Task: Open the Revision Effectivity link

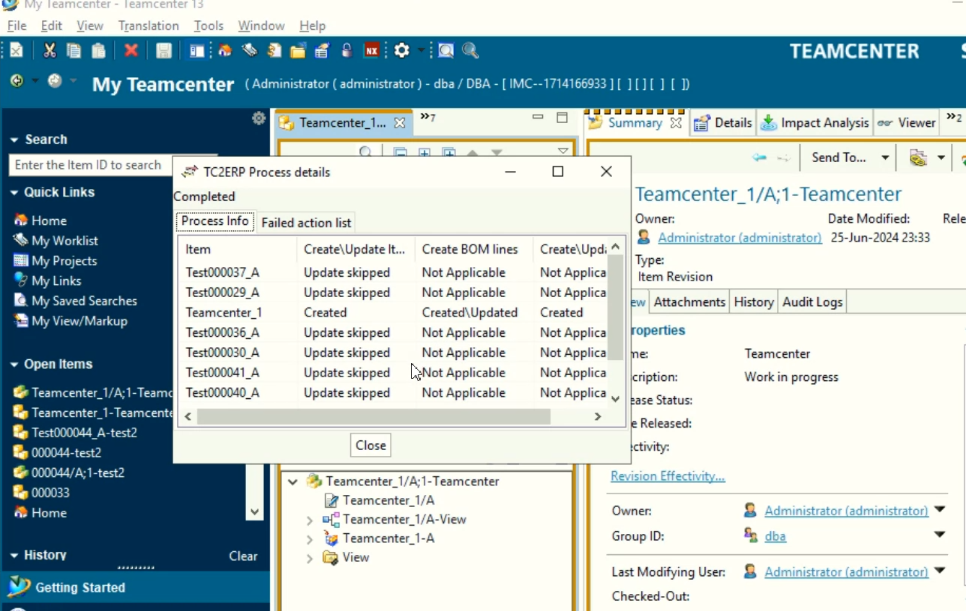Action: (x=667, y=476)
